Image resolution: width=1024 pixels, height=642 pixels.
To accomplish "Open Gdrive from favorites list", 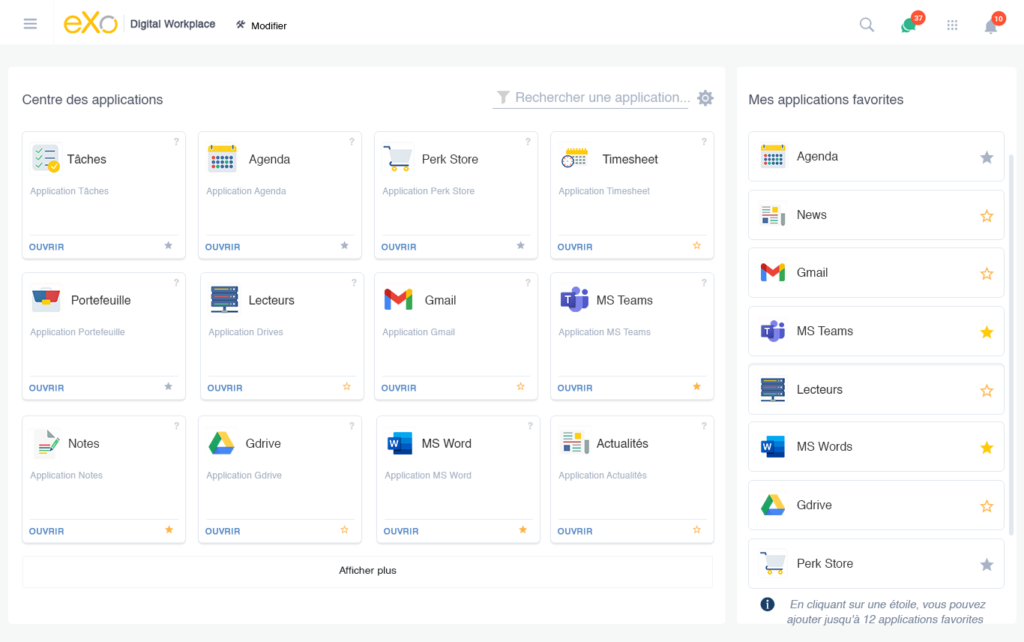I will 876,505.
